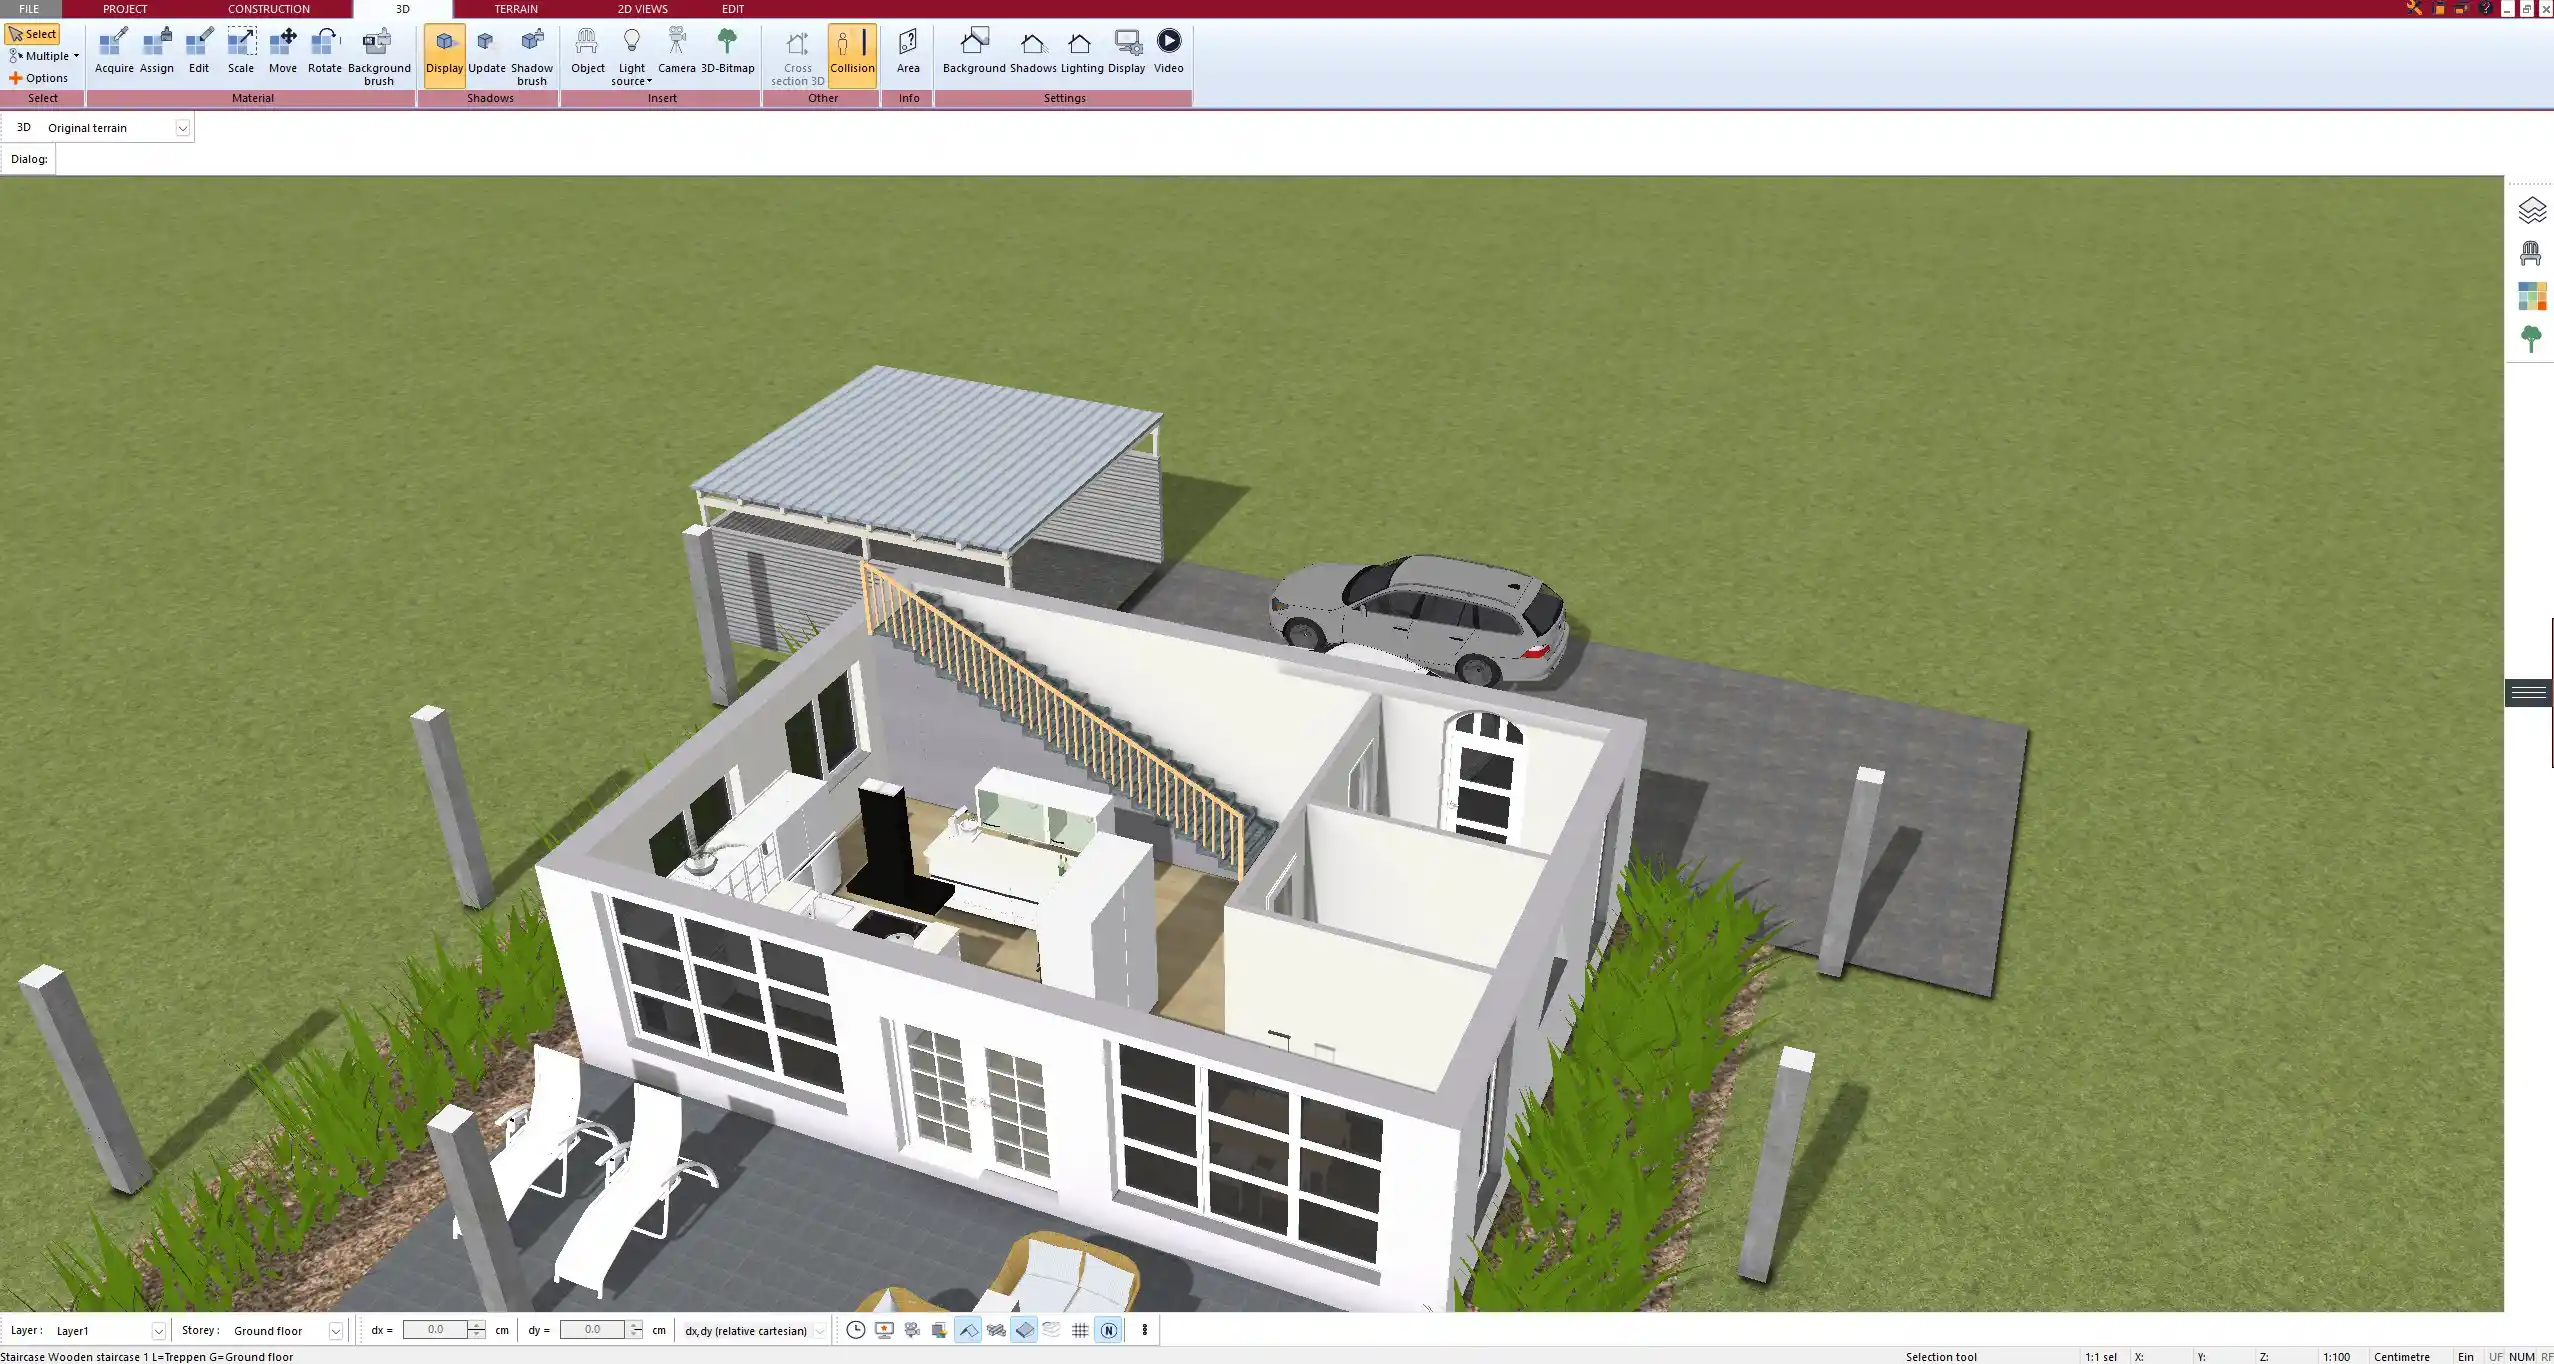Open Background settings
2554x1364 pixels.
click(974, 51)
